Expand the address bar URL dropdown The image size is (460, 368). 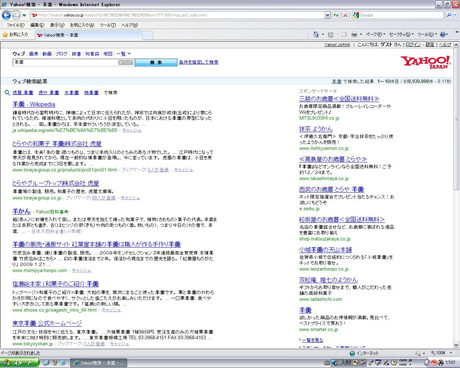[x=327, y=15]
